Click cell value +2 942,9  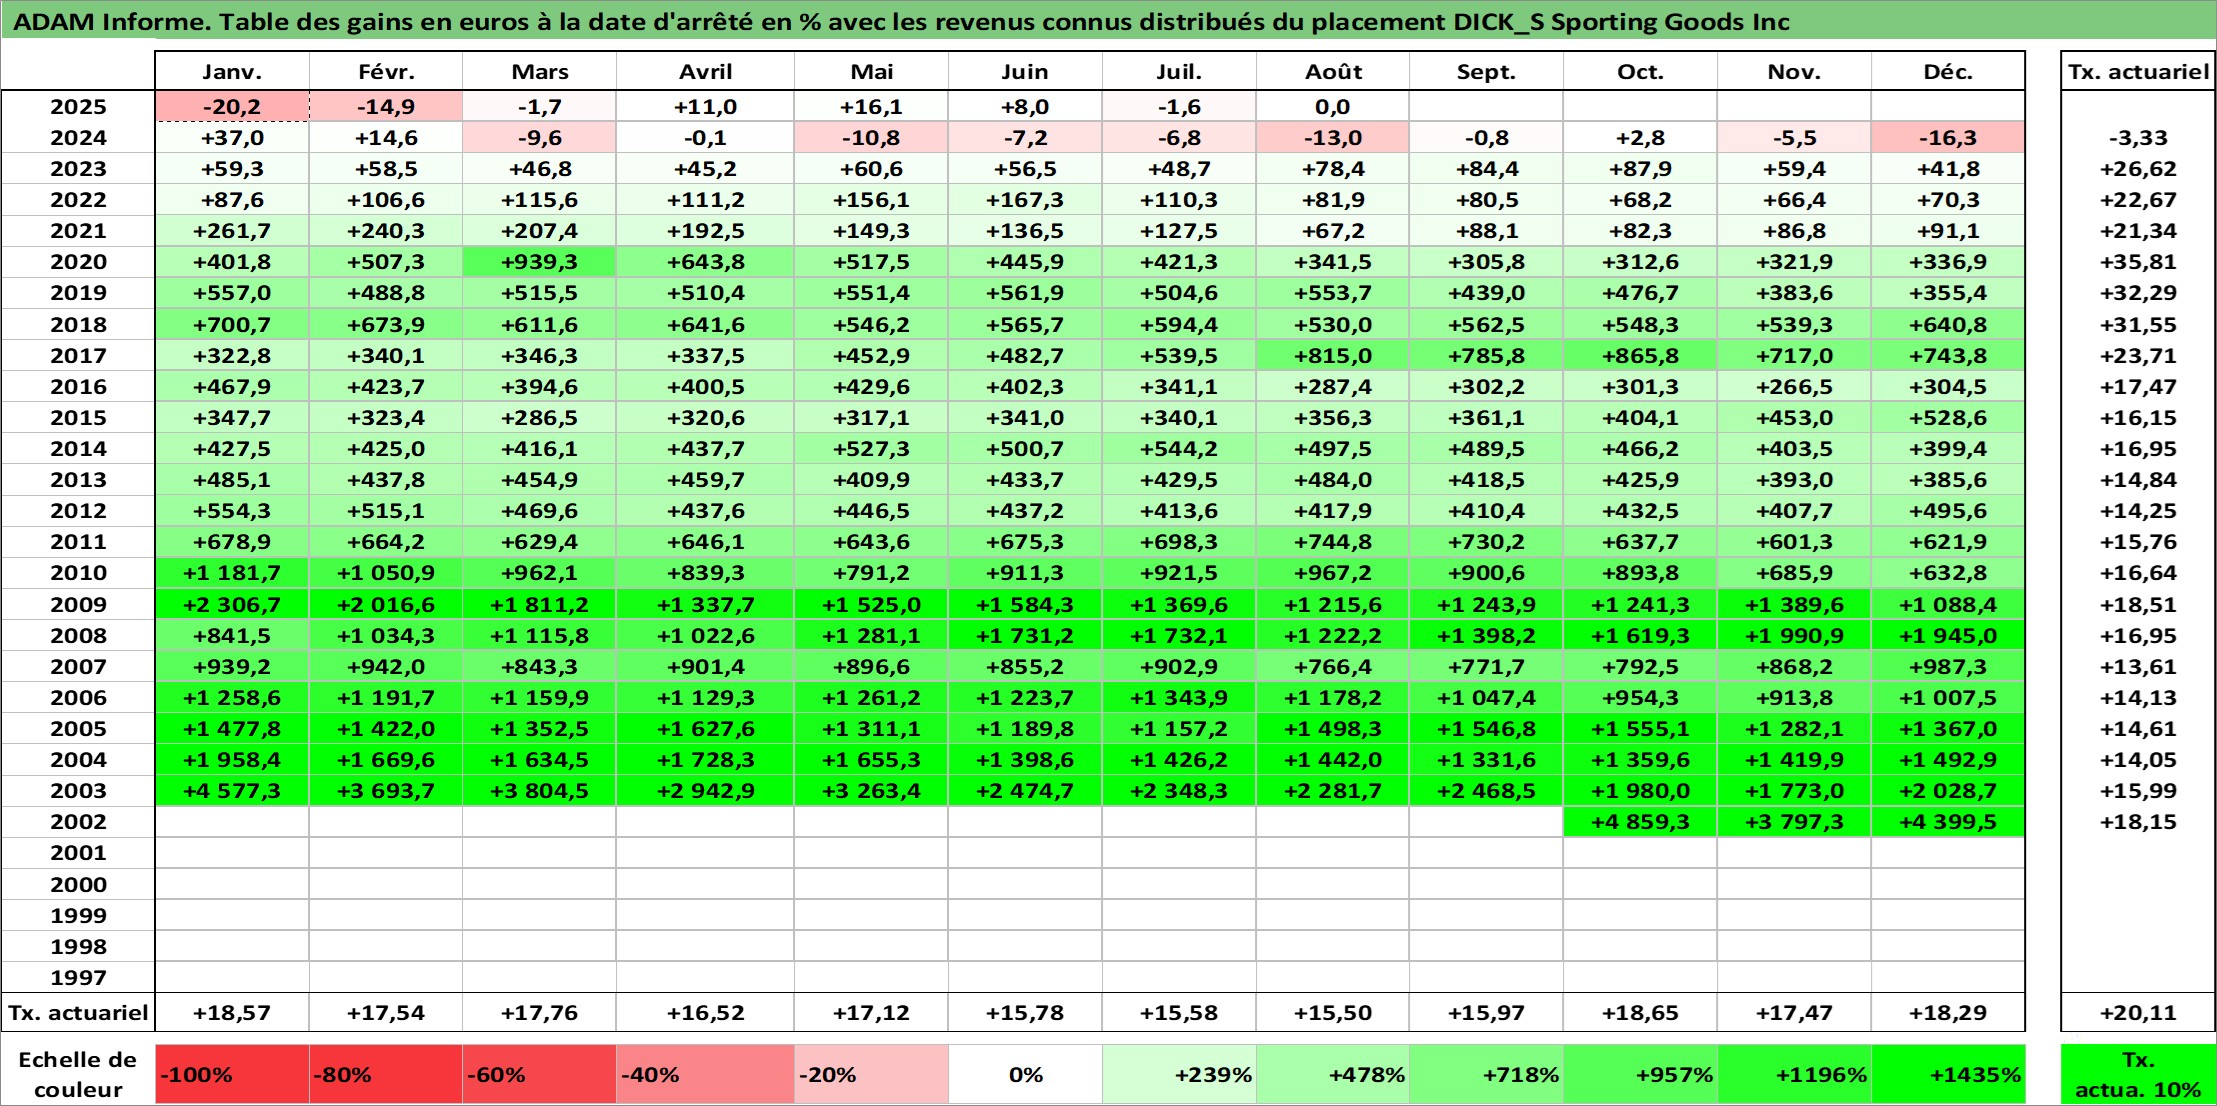(706, 791)
